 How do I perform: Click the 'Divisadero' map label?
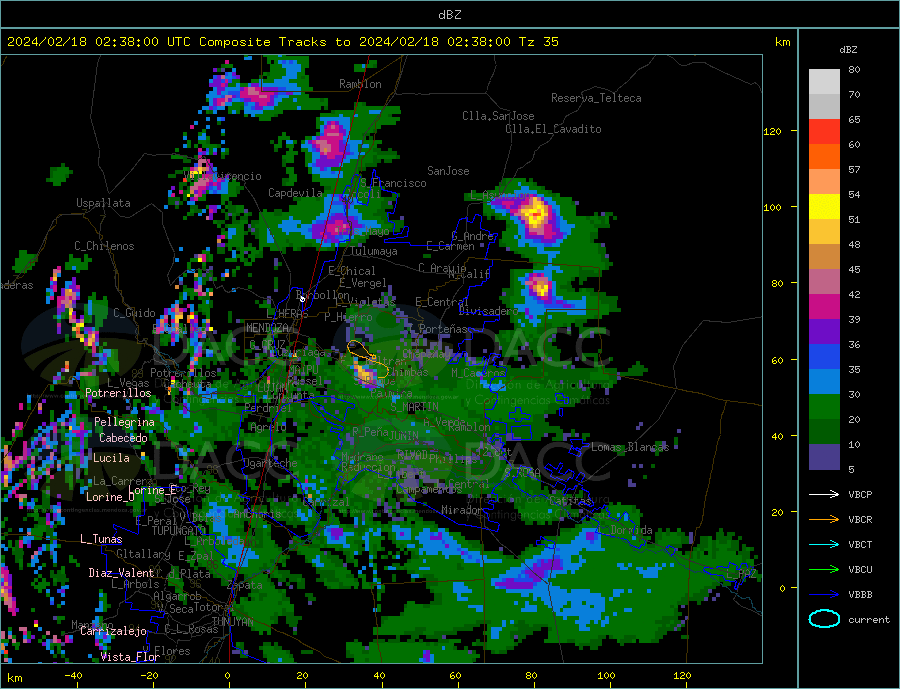pyautogui.click(x=488, y=311)
